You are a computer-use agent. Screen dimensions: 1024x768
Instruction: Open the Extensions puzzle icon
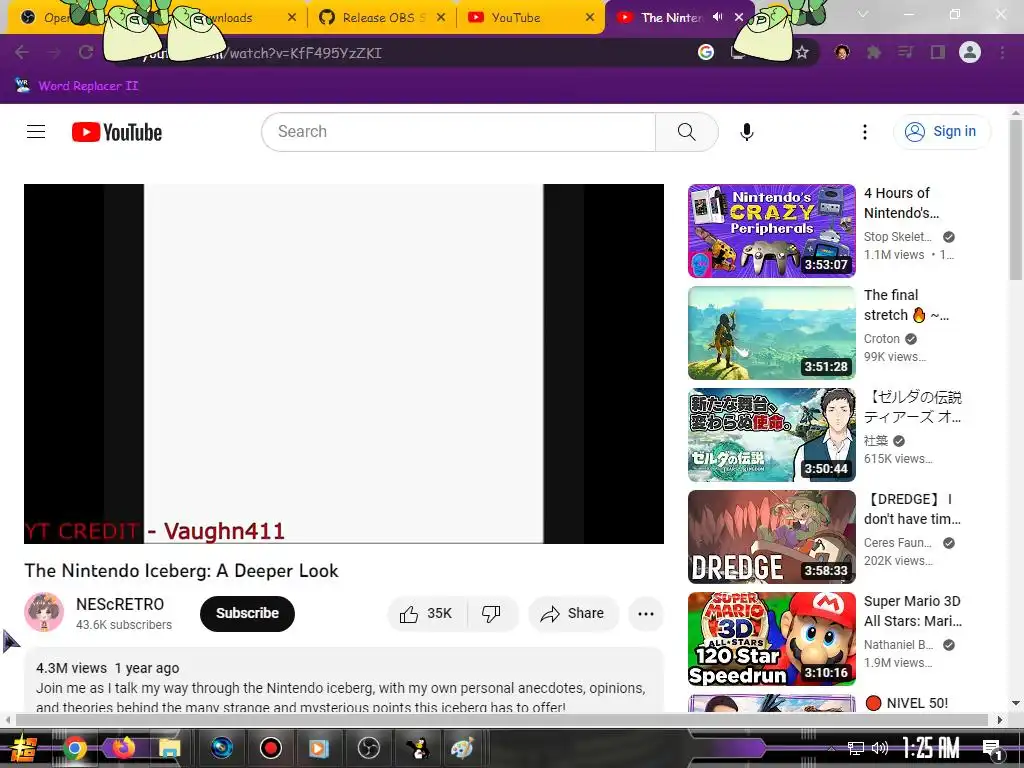point(874,52)
